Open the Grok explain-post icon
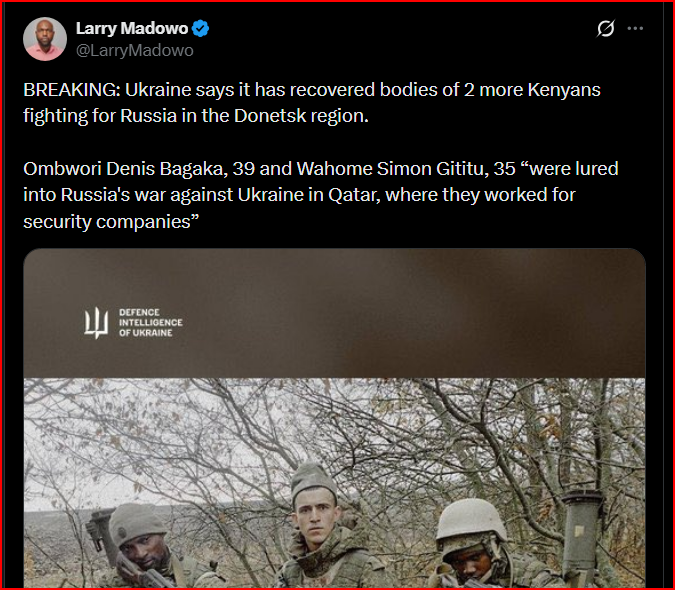675x590 pixels. click(x=605, y=29)
